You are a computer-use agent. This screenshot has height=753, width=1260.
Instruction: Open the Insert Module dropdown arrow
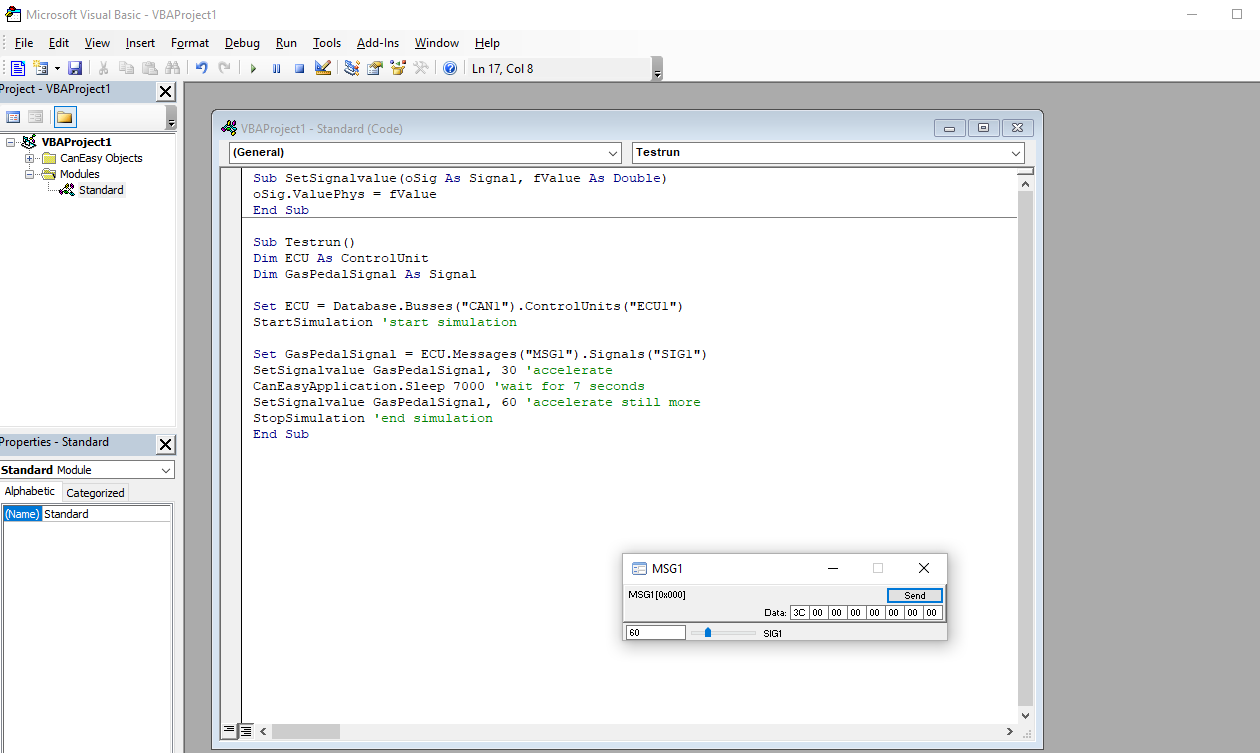(57, 68)
